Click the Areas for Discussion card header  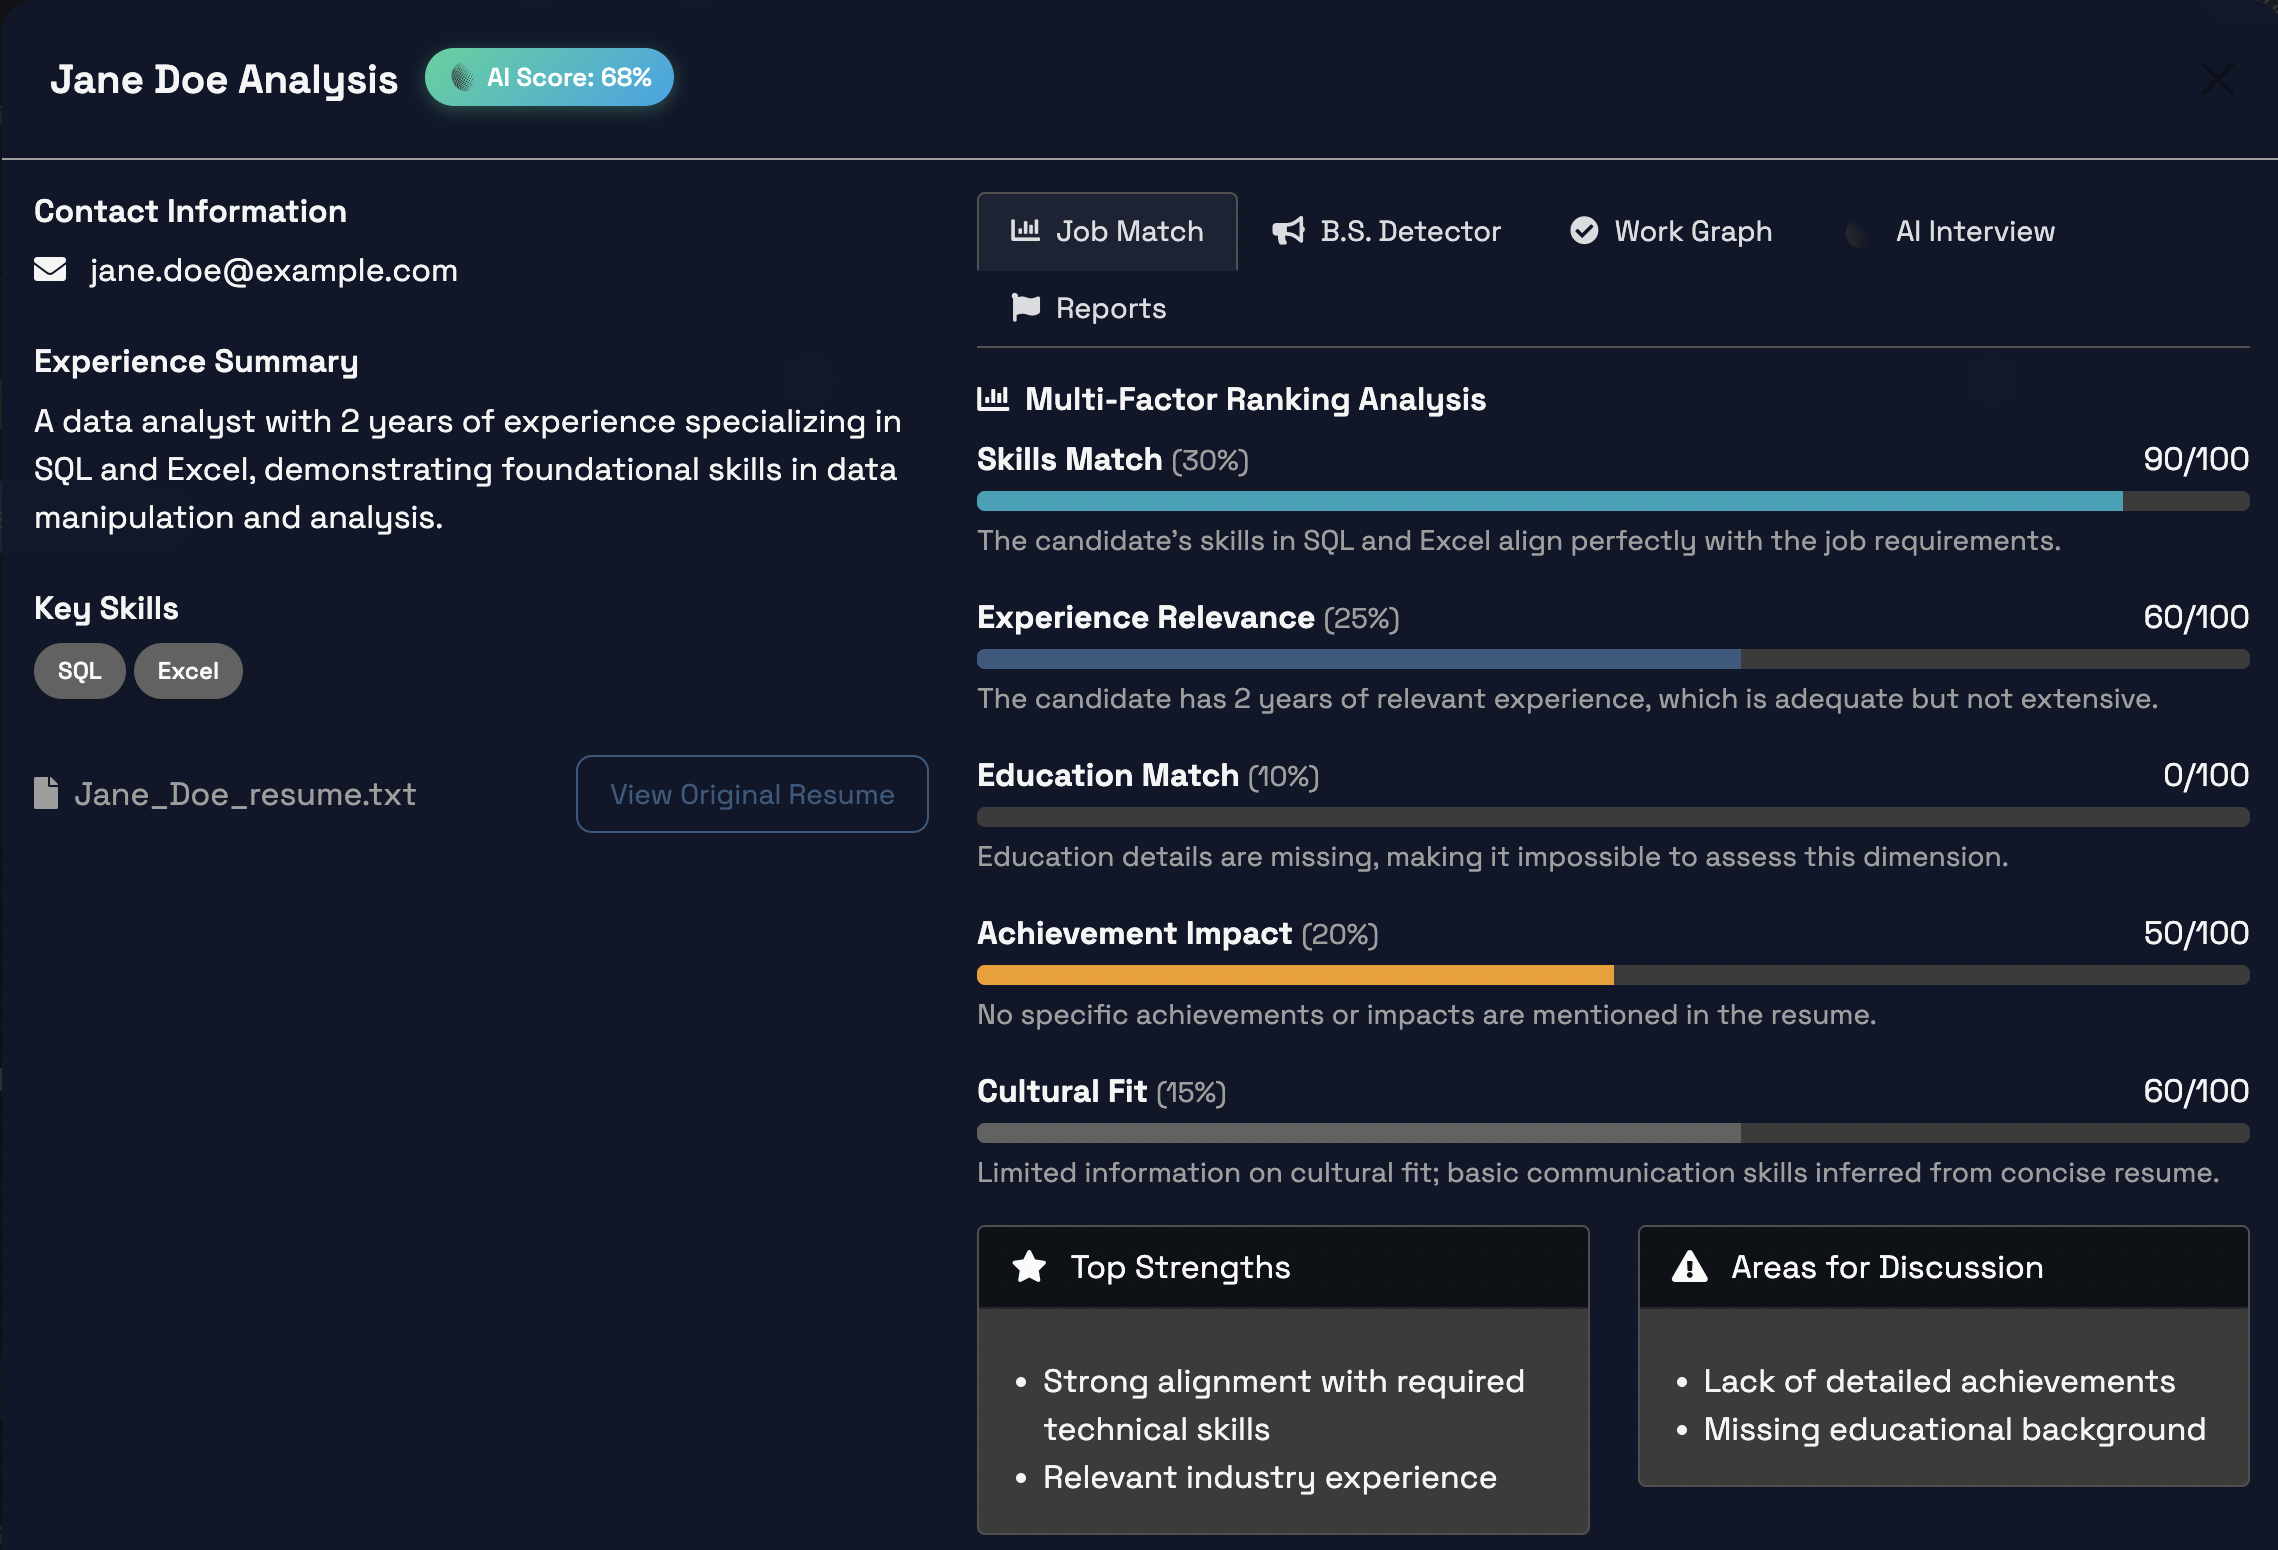point(1944,1267)
